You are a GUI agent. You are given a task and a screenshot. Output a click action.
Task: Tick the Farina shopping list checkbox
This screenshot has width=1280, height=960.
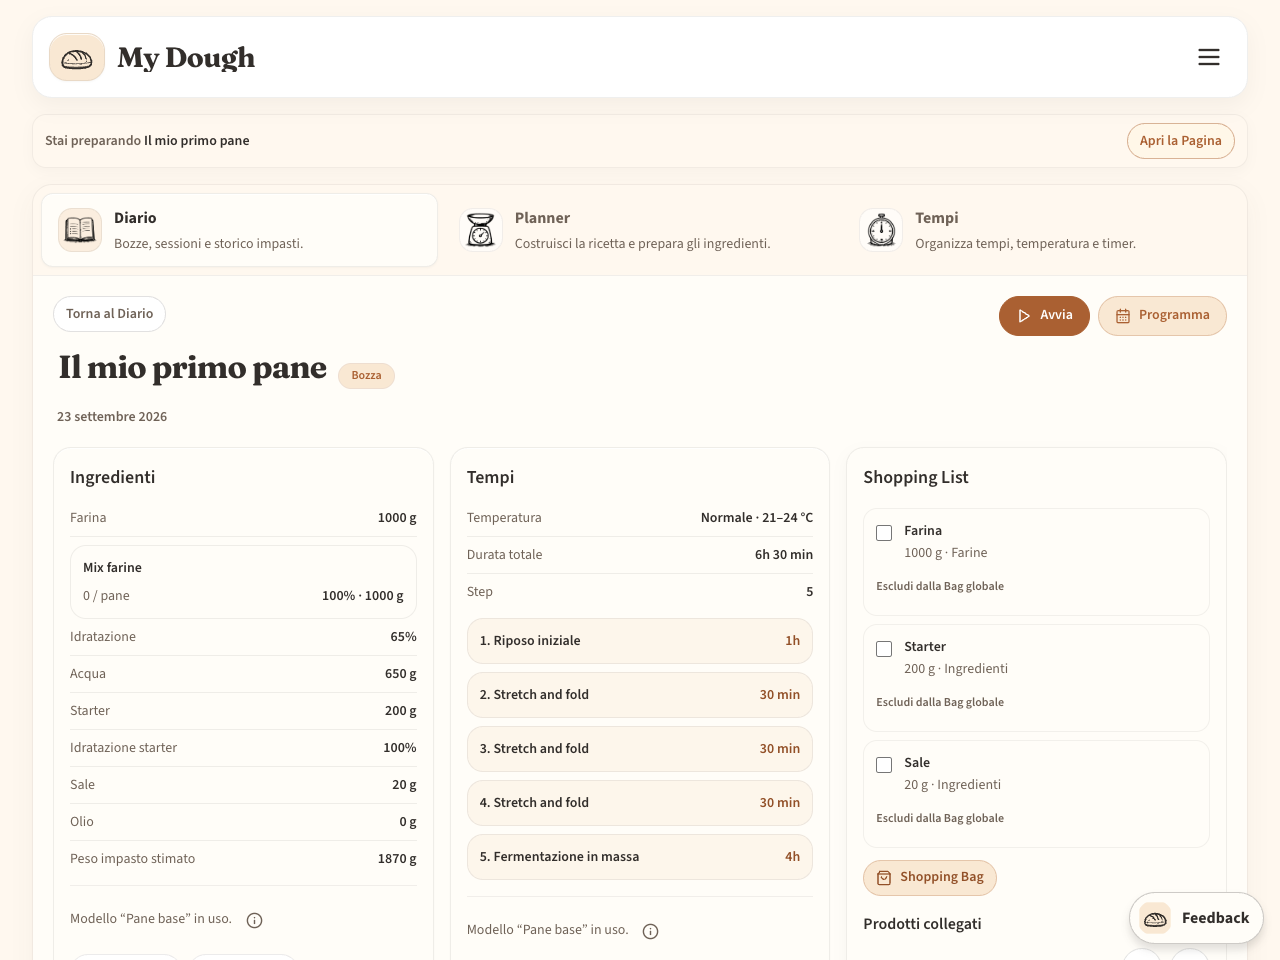pyautogui.click(x=884, y=533)
